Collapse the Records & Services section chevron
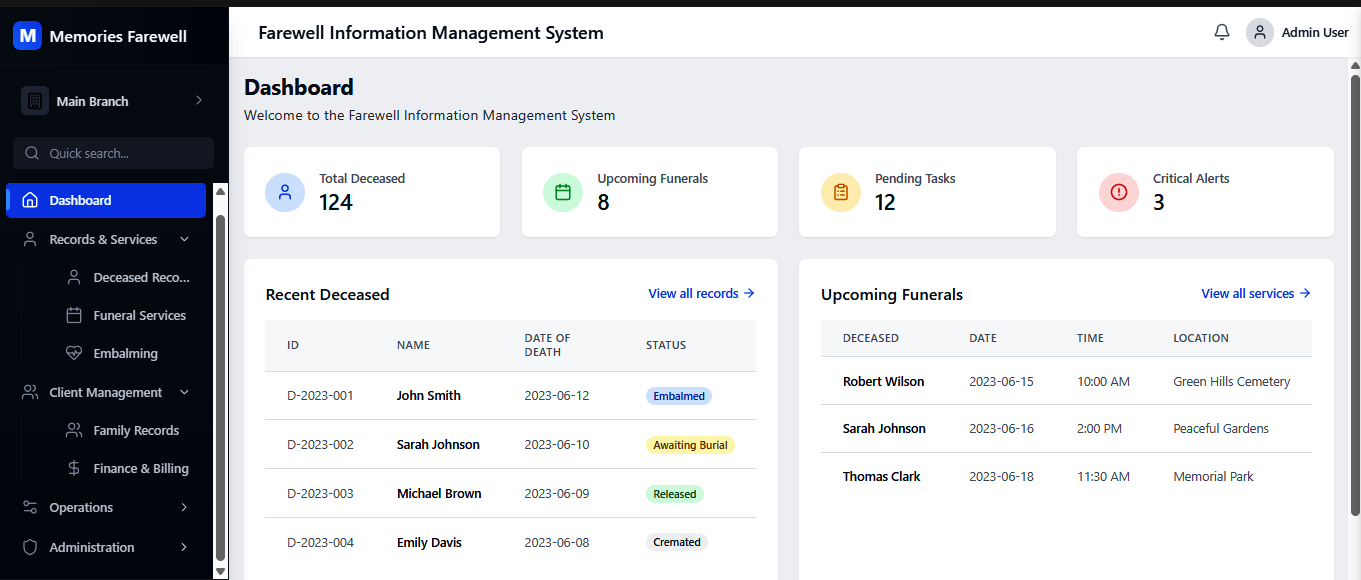 [184, 239]
